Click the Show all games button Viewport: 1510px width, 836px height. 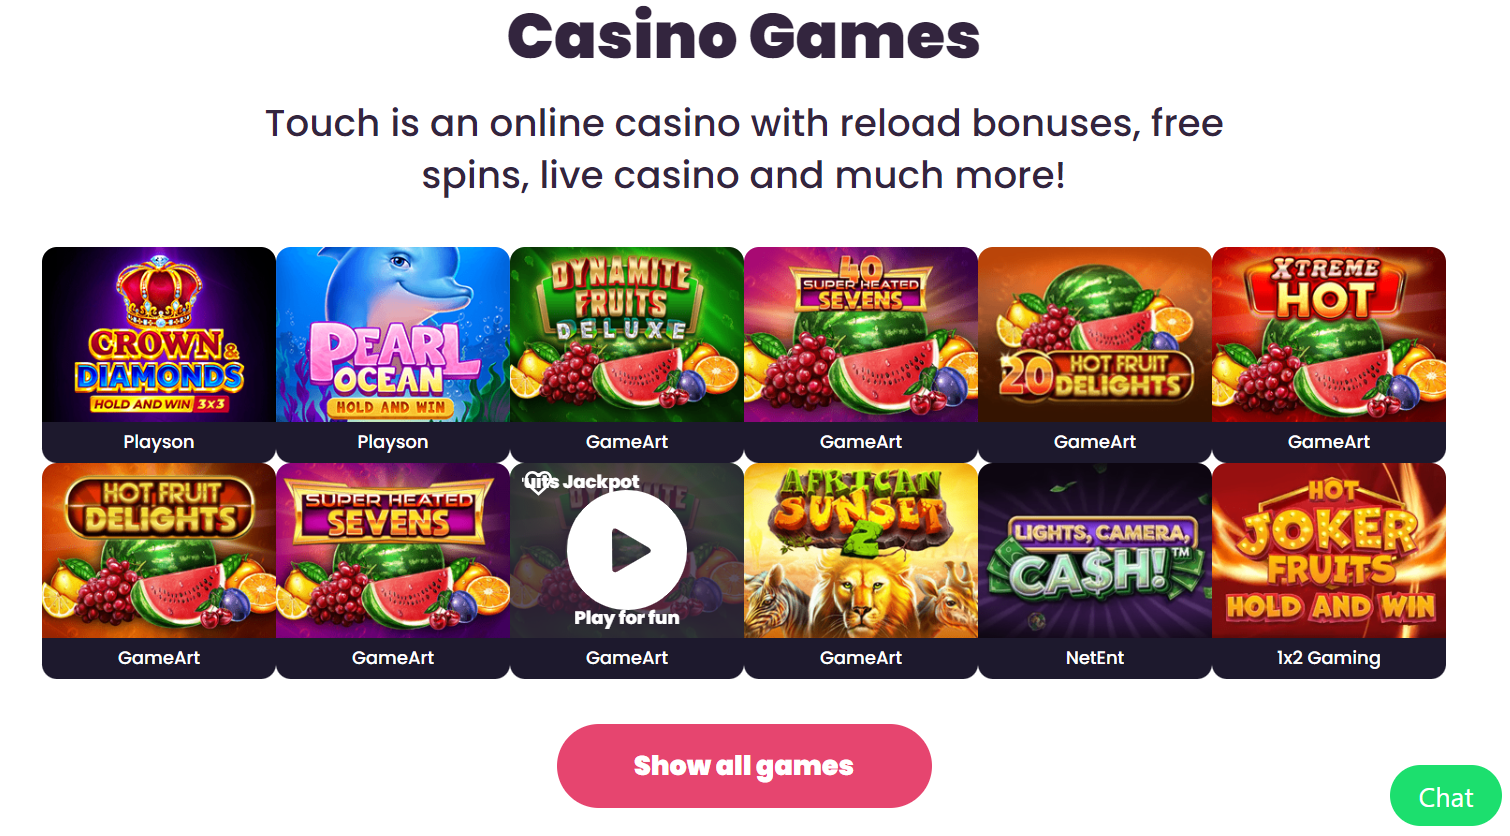pyautogui.click(x=744, y=766)
